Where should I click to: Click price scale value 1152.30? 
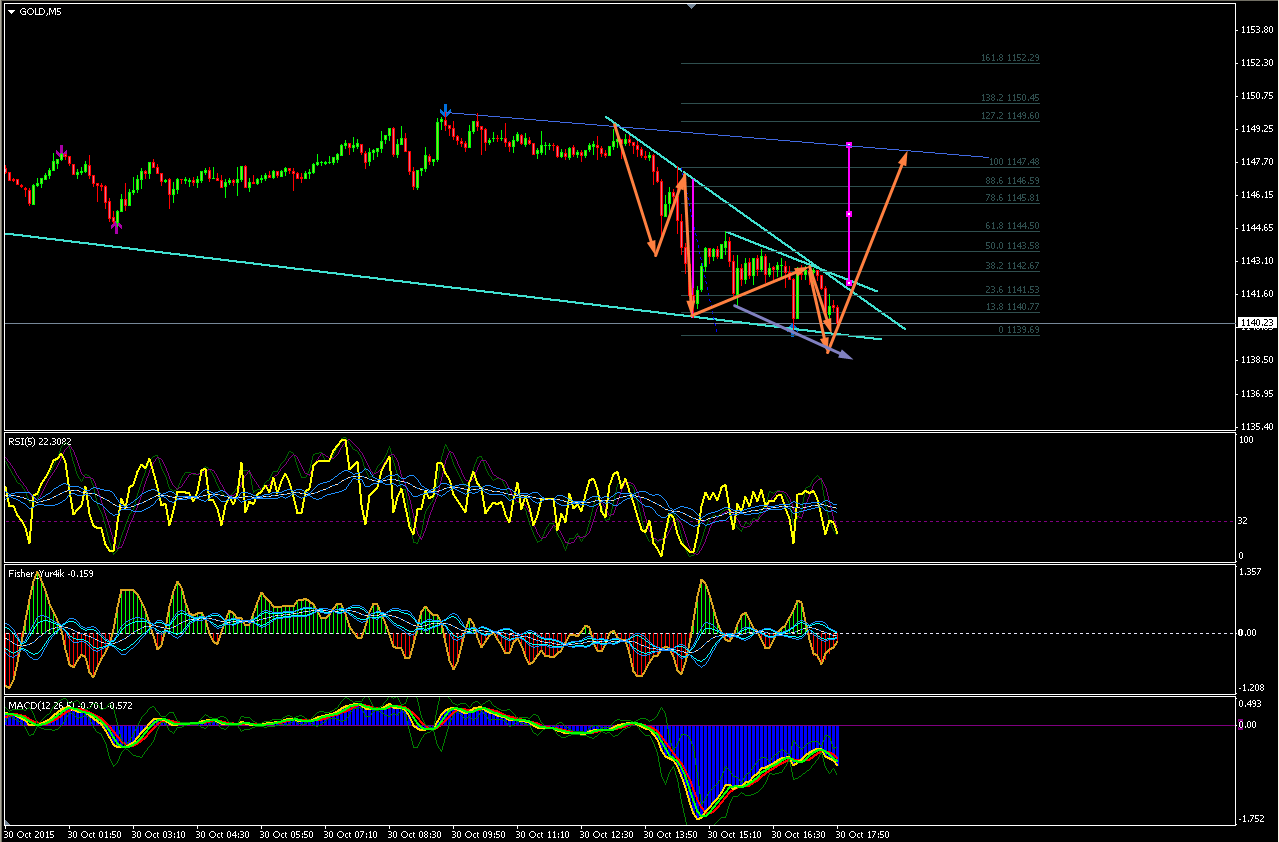[x=1256, y=63]
